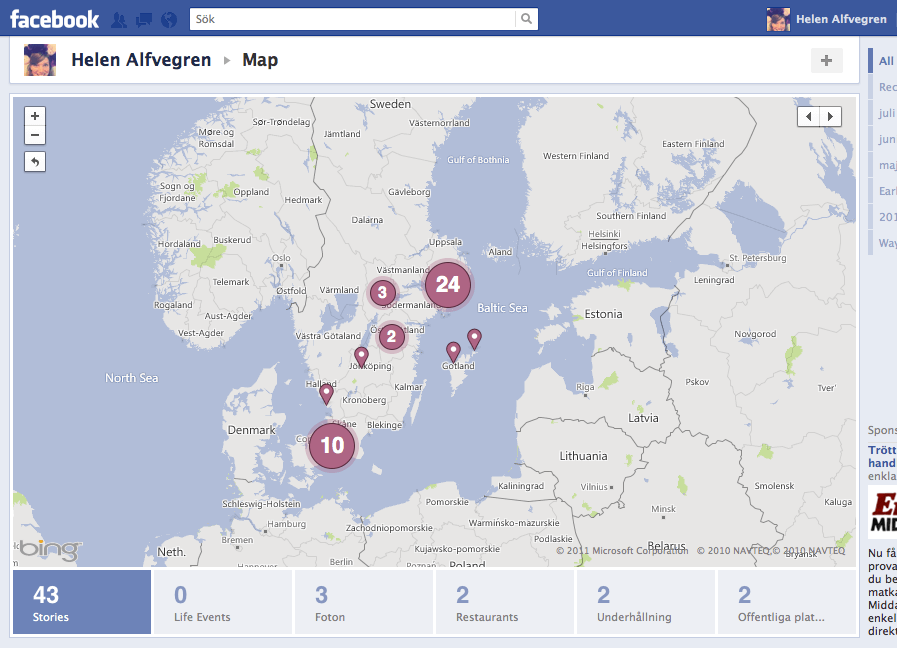Viewport: 897px width, 648px height.
Task: Open the 10 stories cluster marker
Action: [x=332, y=445]
